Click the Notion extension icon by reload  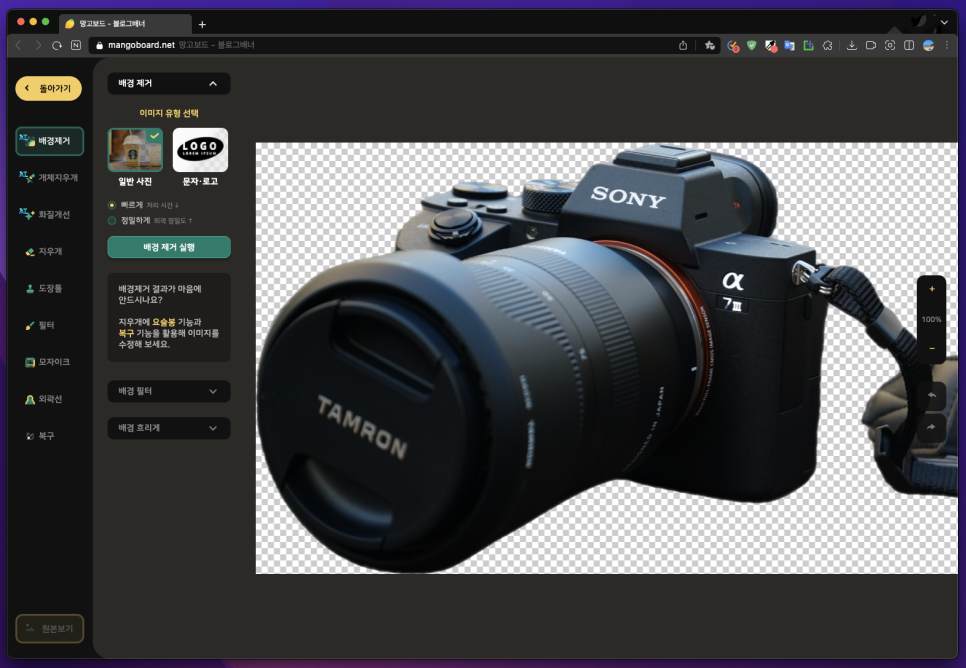pyautogui.click(x=76, y=45)
